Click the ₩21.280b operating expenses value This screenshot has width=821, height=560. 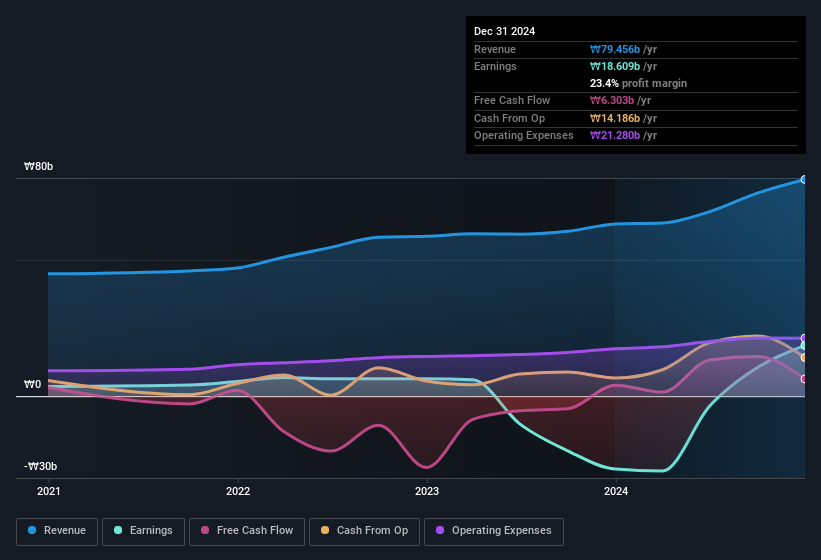point(615,135)
